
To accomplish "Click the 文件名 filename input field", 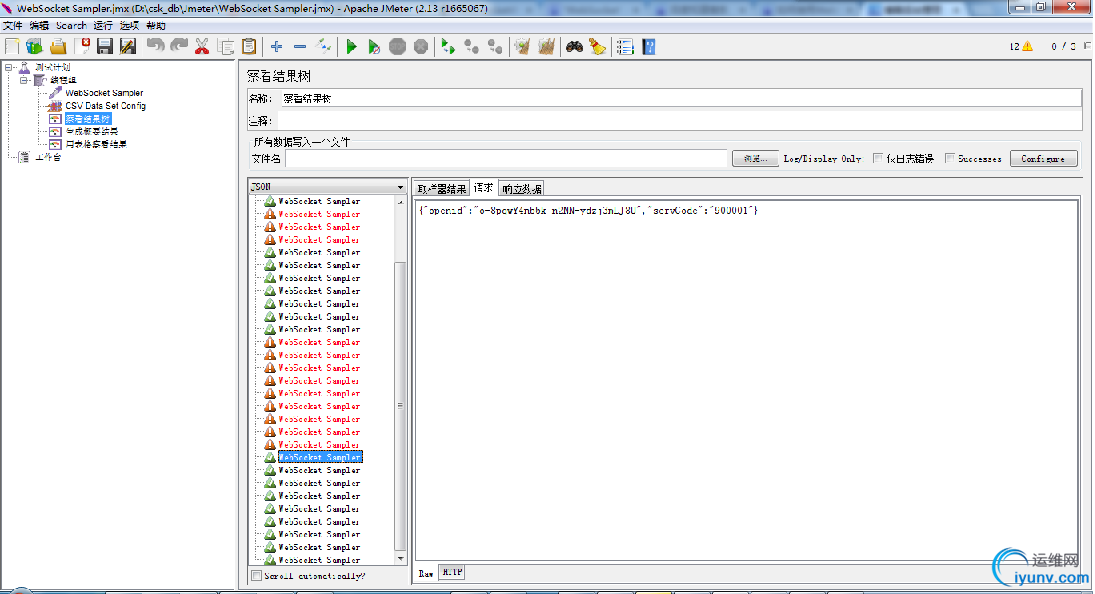I will (506, 158).
